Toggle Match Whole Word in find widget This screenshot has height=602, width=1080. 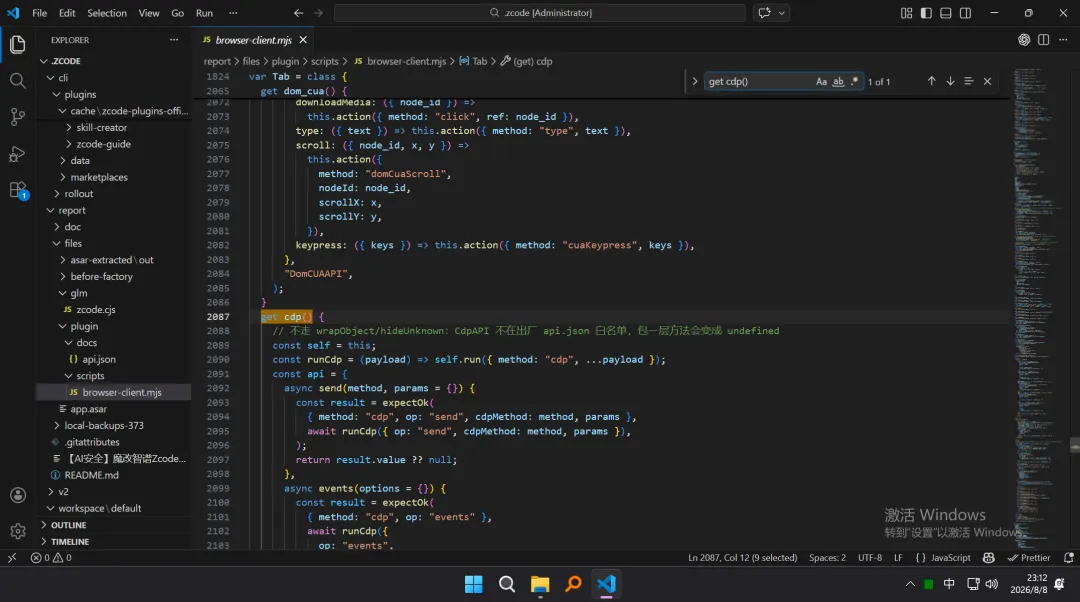coord(838,81)
